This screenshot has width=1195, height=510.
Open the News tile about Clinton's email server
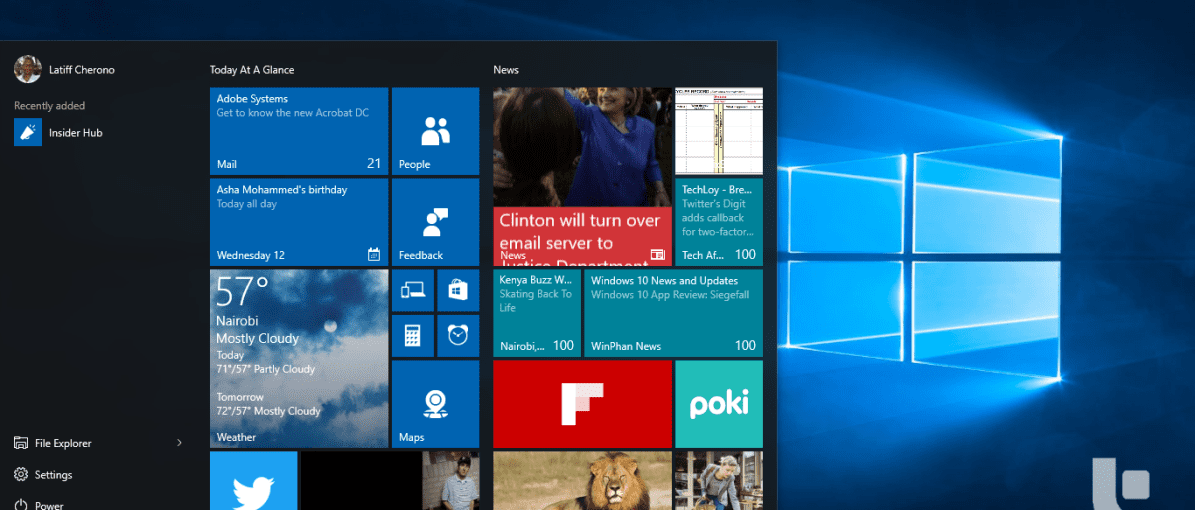point(582,176)
